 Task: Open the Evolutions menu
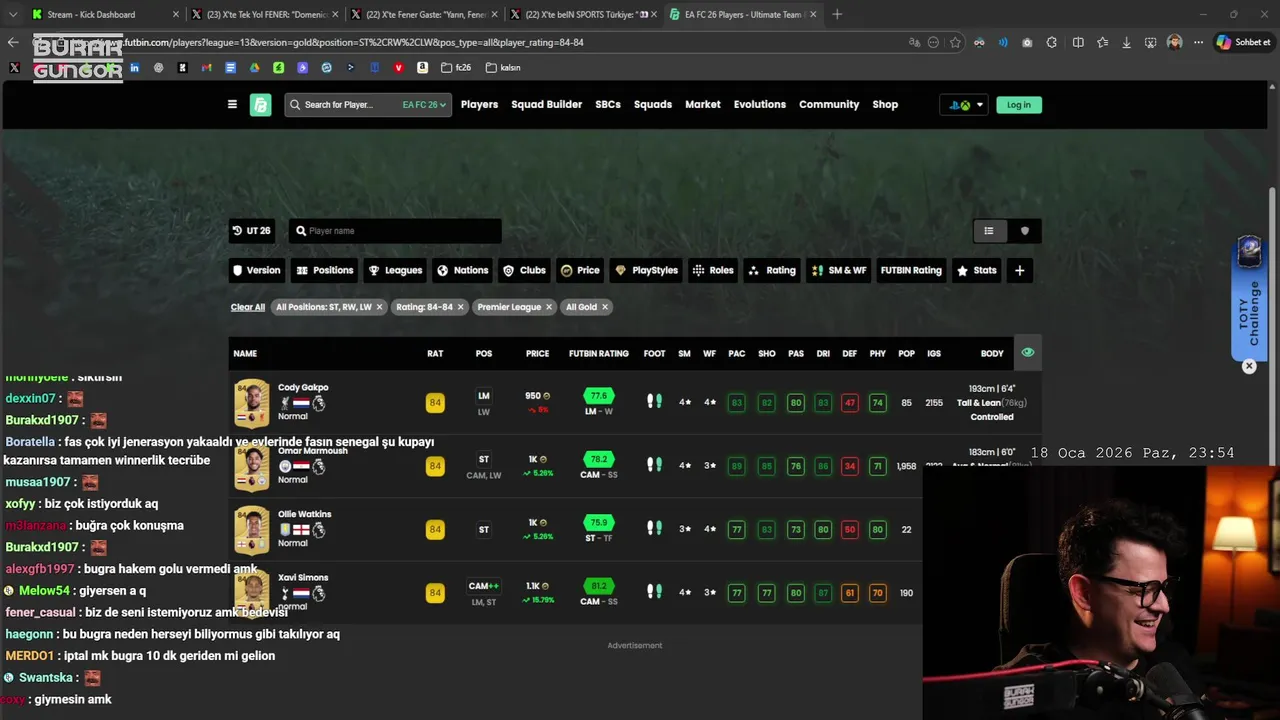(x=760, y=105)
